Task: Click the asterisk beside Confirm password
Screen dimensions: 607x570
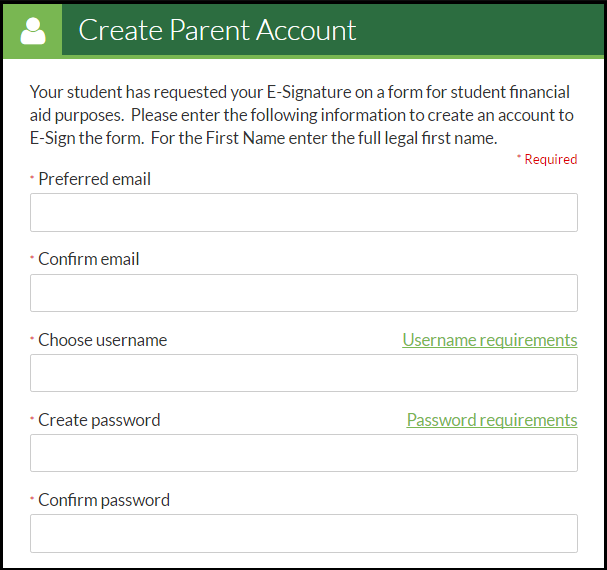Action: (x=32, y=498)
